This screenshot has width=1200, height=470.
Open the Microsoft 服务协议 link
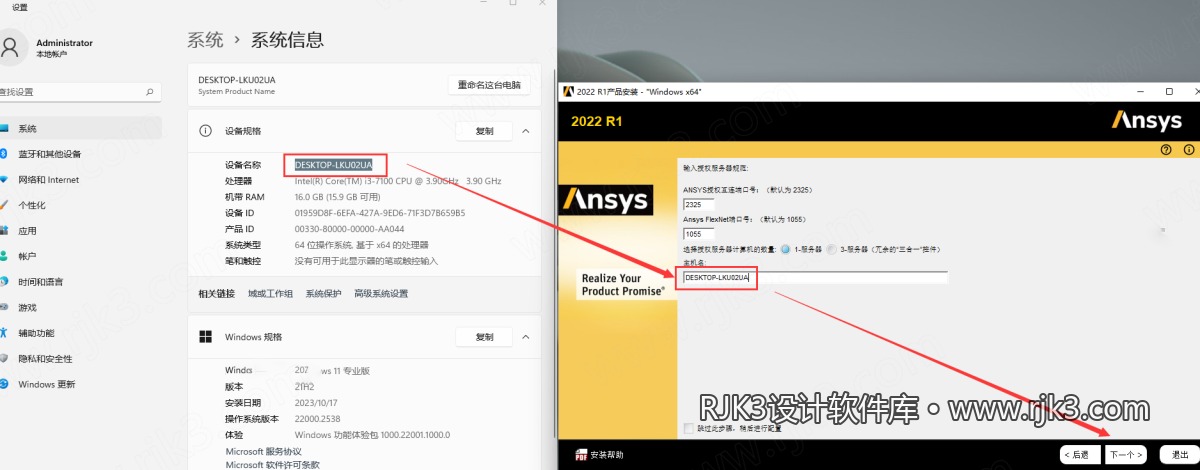tap(263, 451)
